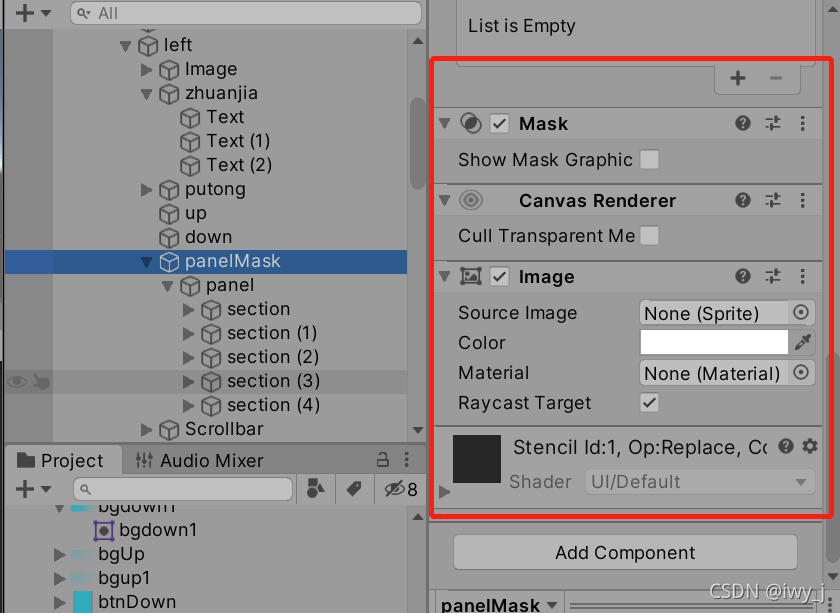840x613 pixels.
Task: Open the Image component three-dot menu
Action: point(801,276)
